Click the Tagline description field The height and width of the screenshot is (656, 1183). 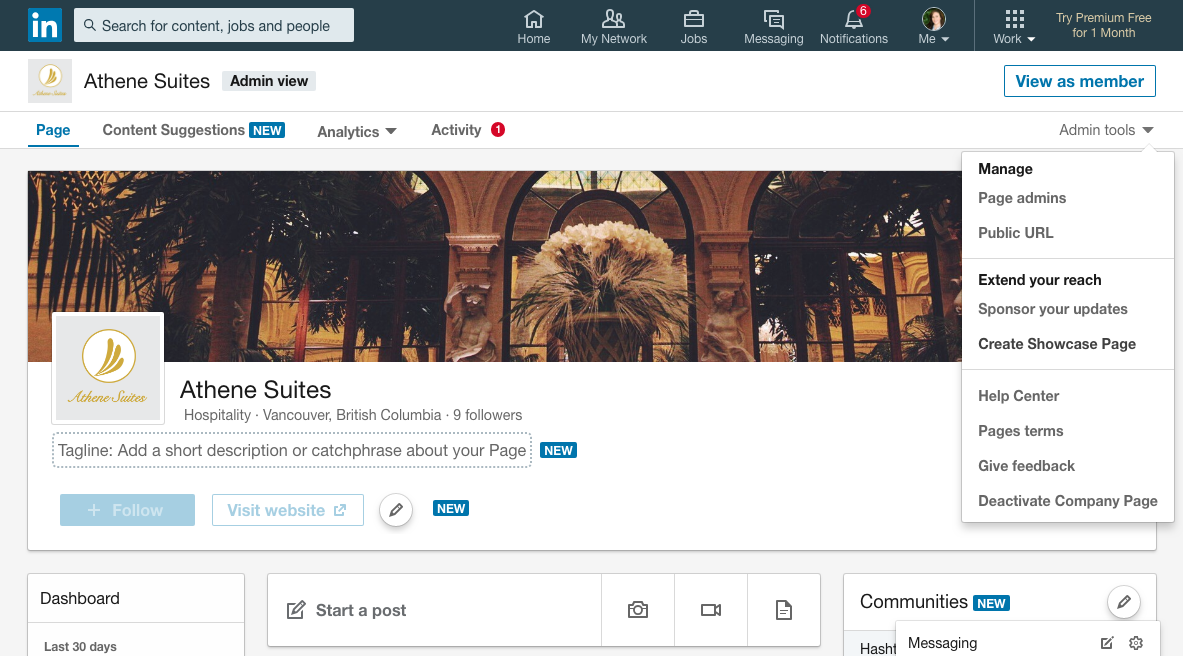[x=292, y=450]
